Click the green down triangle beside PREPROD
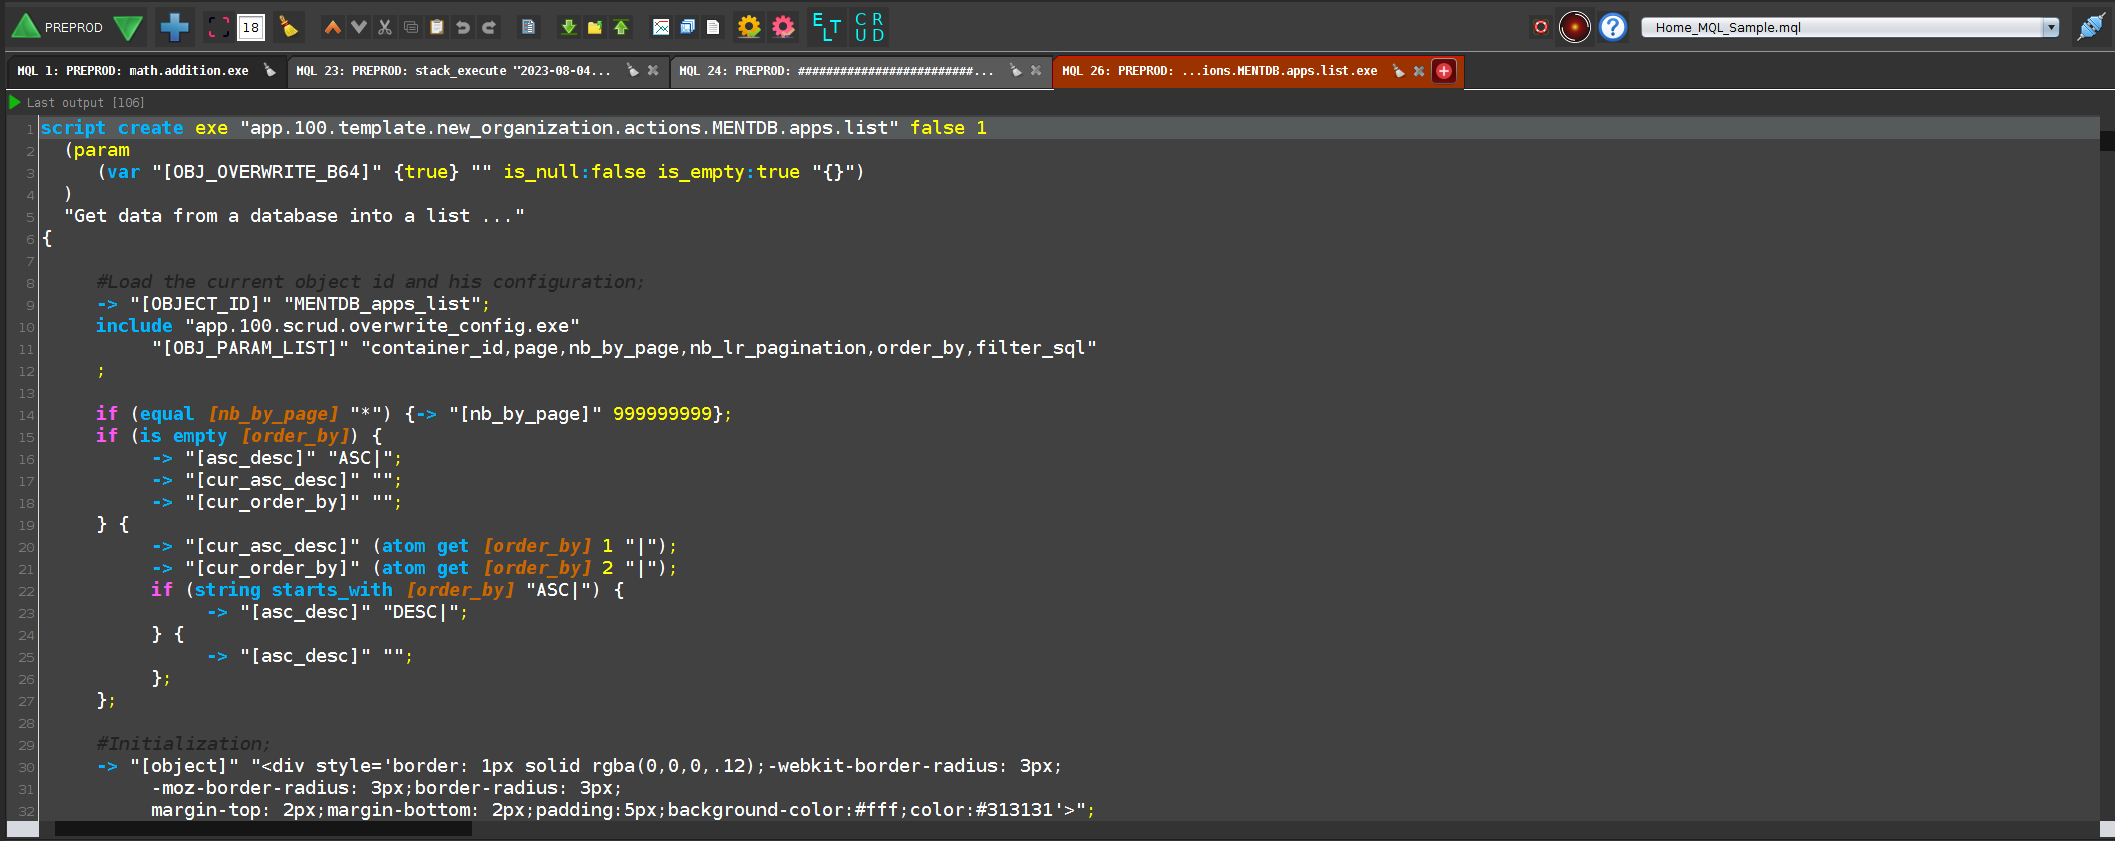 128,27
